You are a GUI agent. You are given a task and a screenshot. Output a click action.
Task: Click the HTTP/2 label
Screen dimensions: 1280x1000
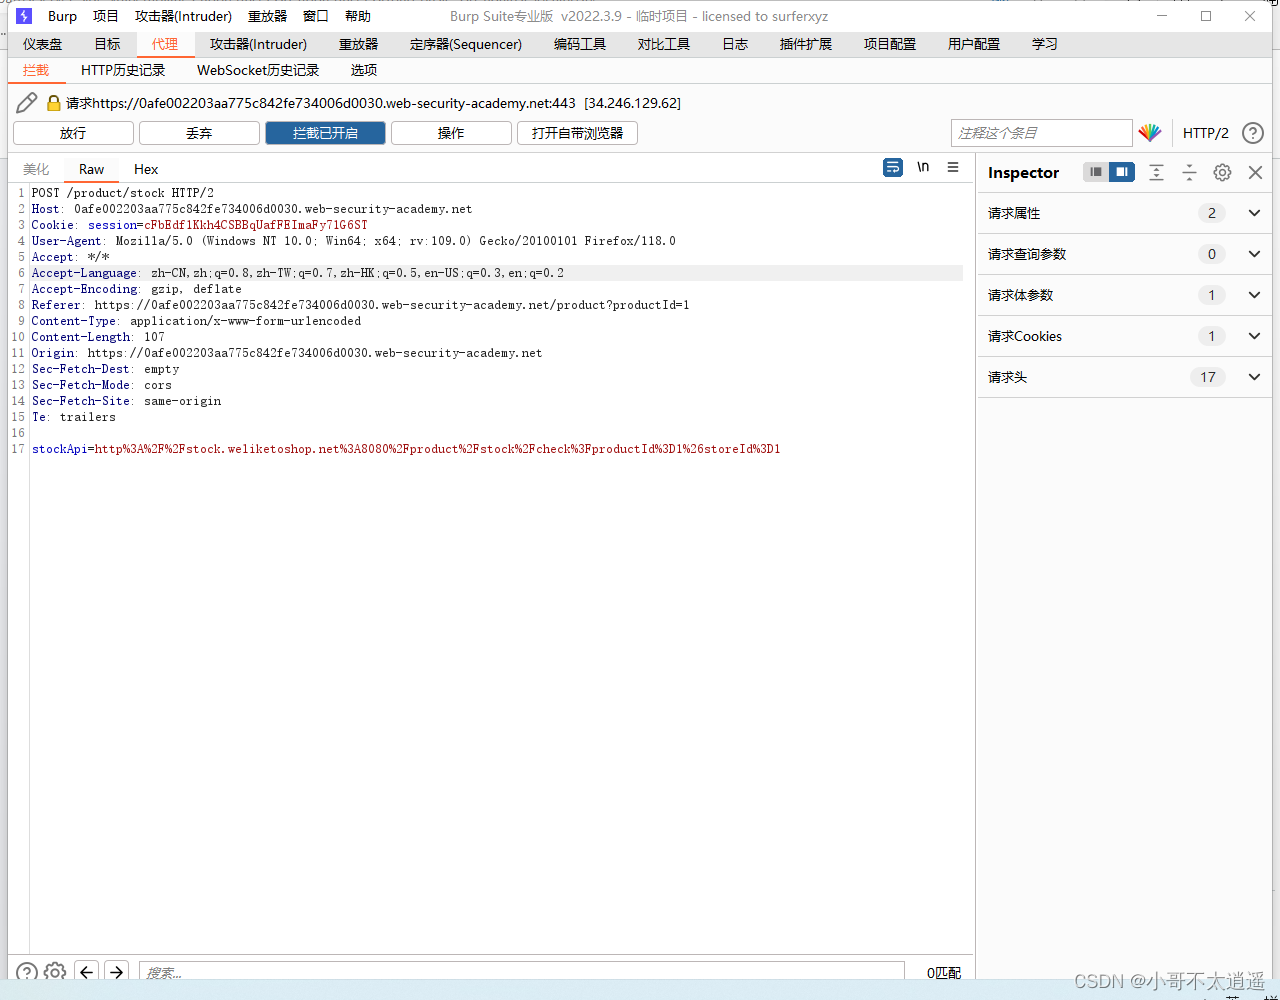(x=1206, y=133)
